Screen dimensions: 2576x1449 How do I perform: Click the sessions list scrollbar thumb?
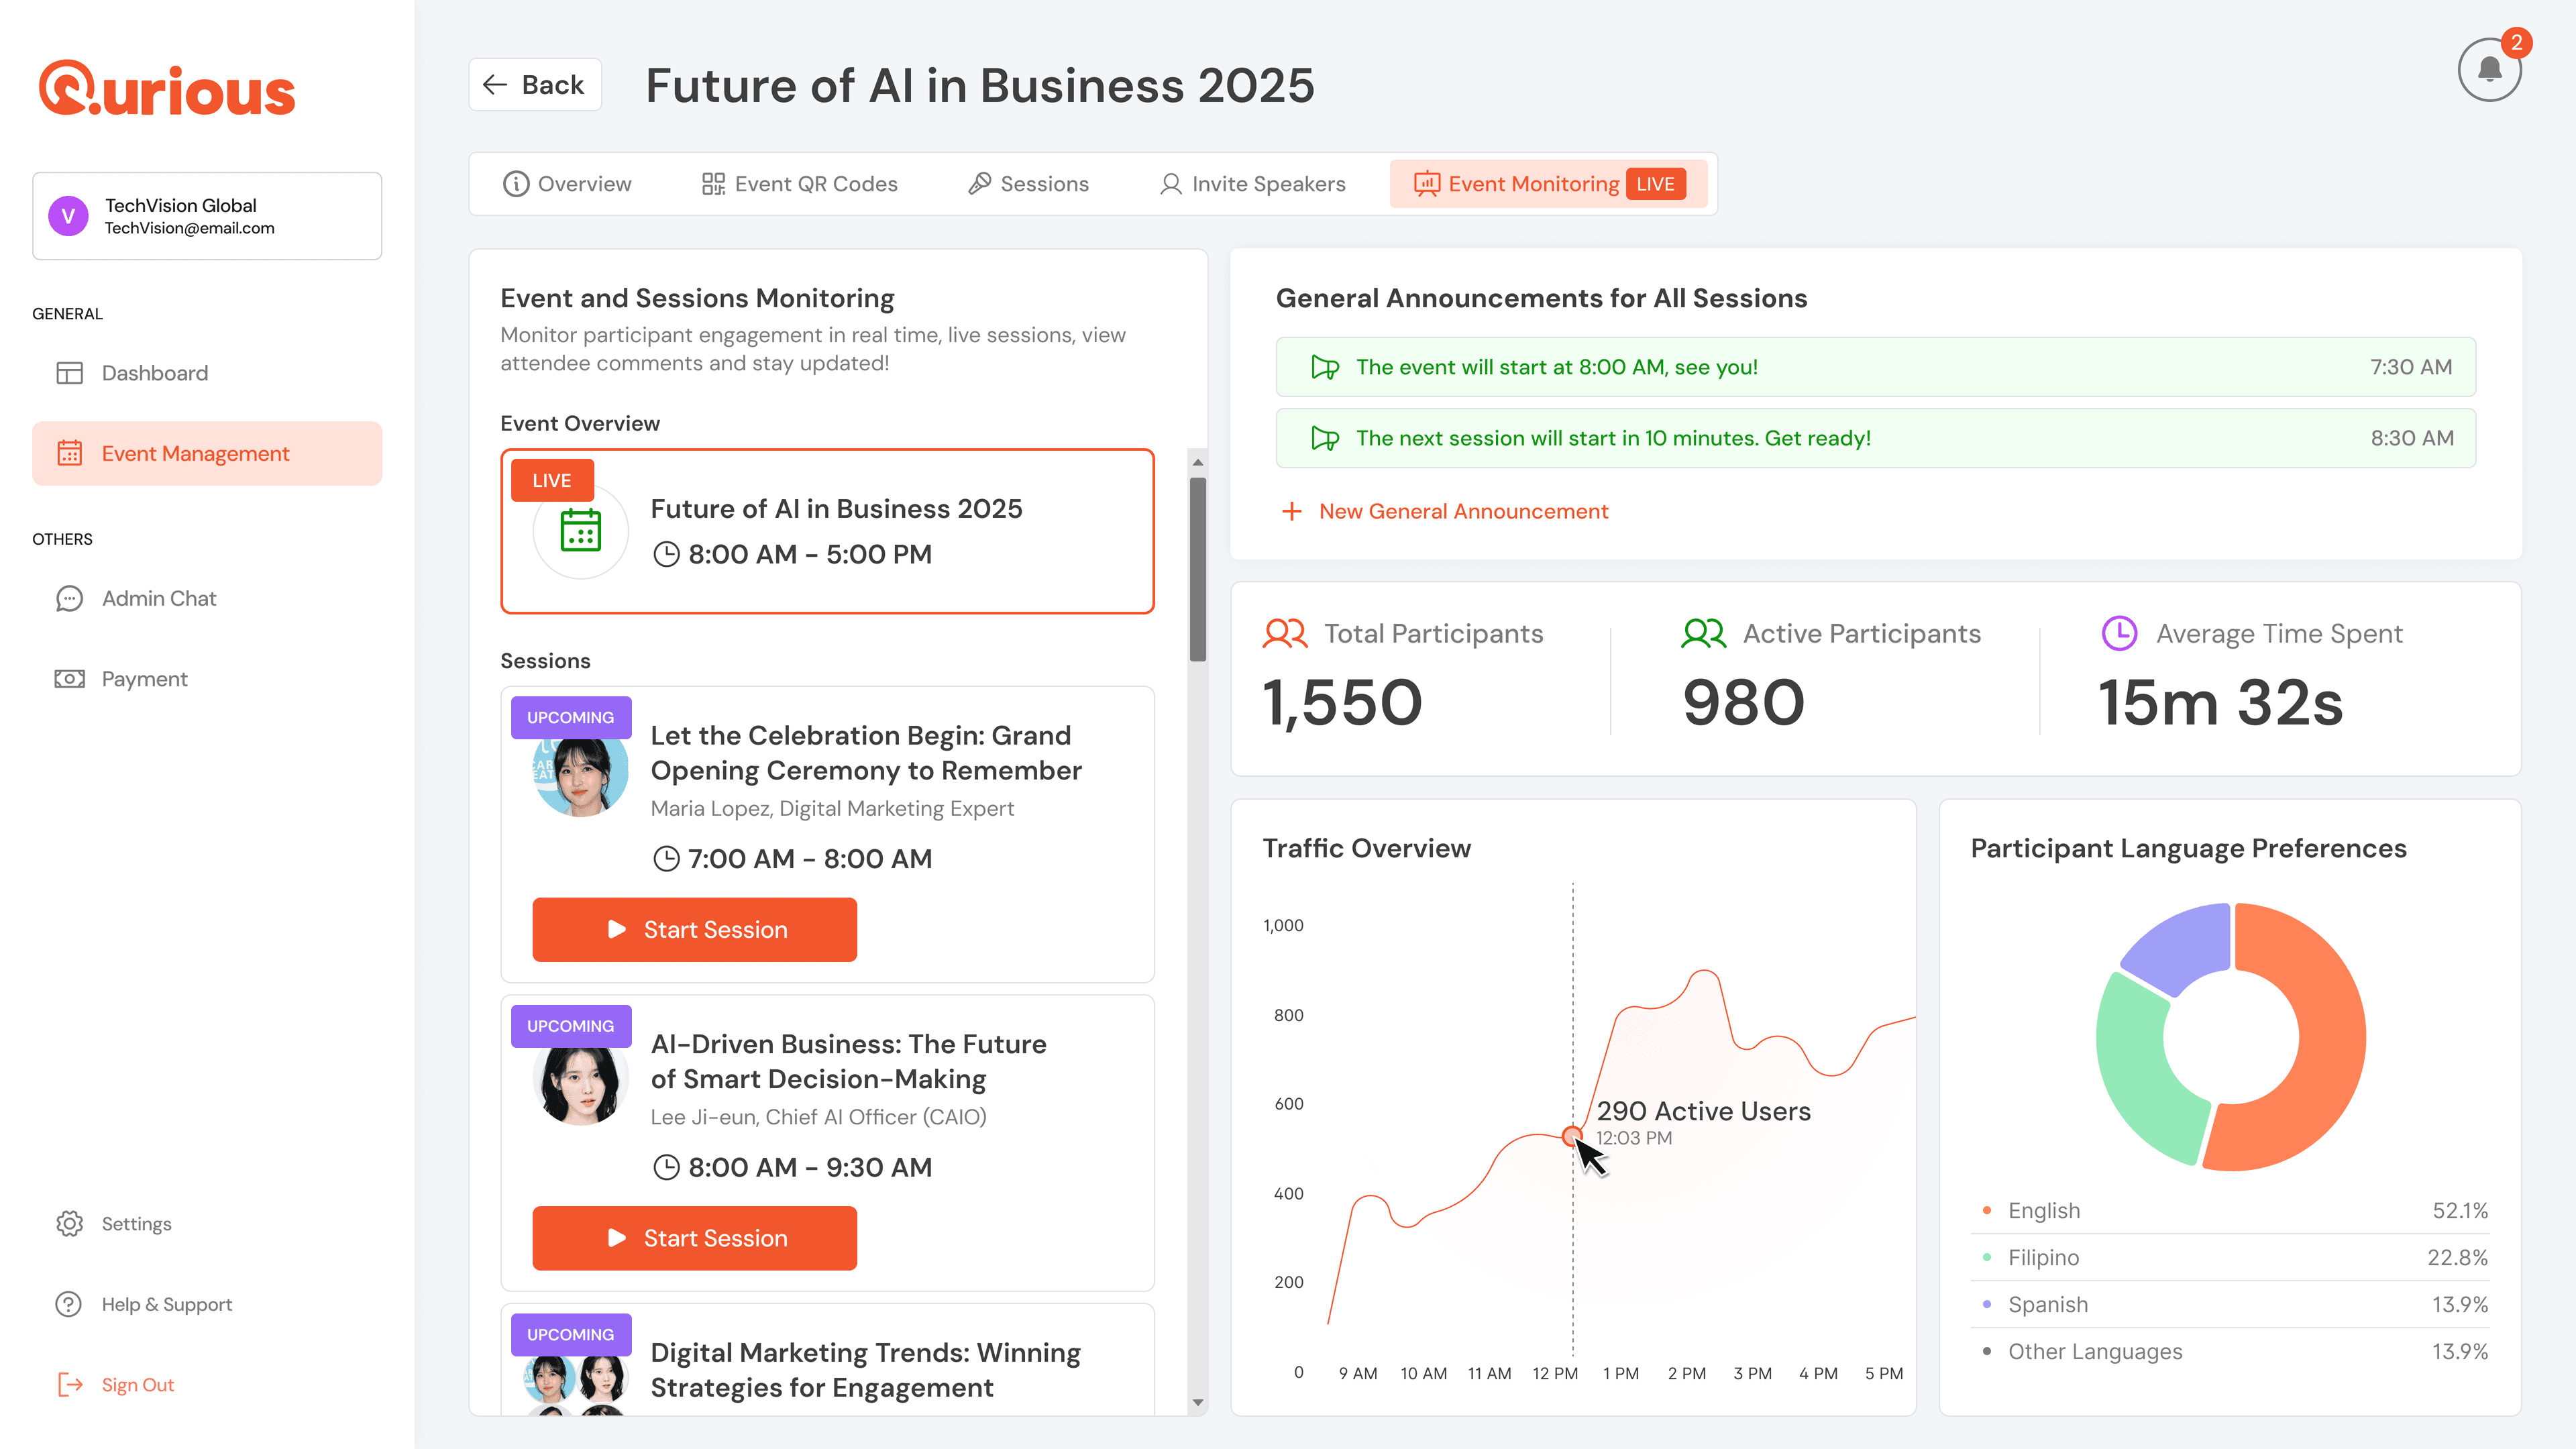pyautogui.click(x=1197, y=569)
